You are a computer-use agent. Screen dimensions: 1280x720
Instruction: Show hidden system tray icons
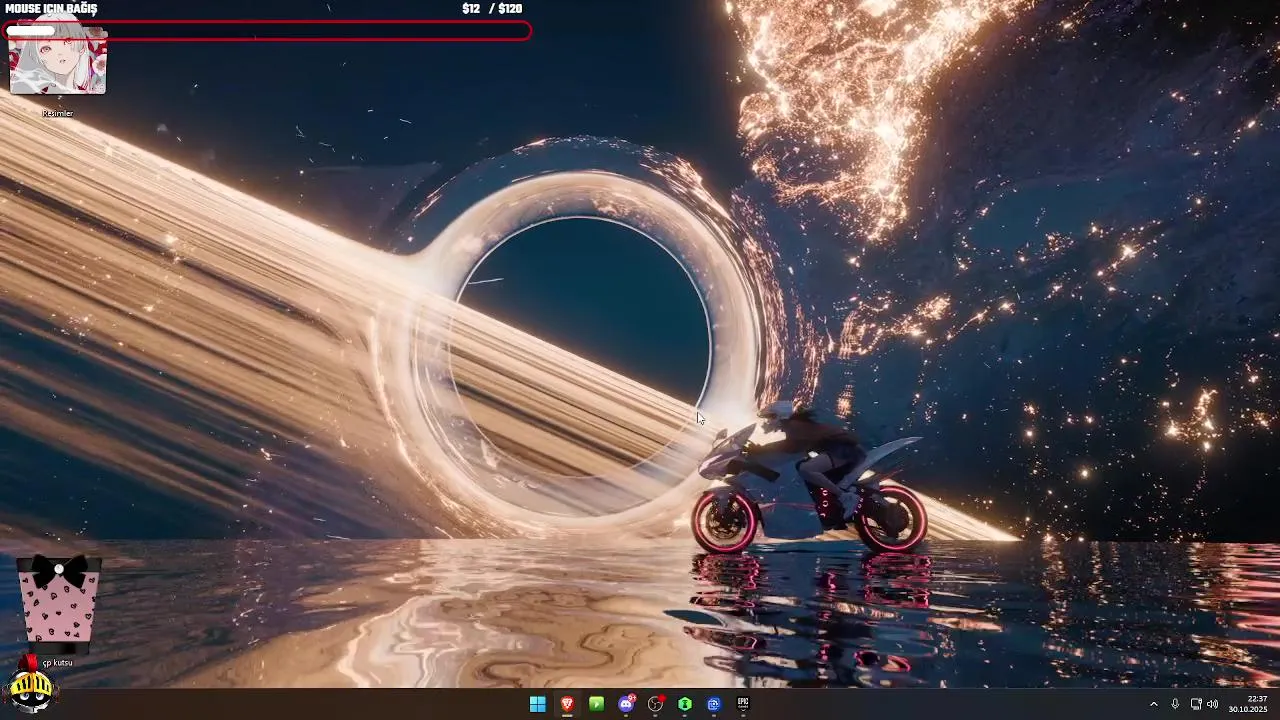pyautogui.click(x=1153, y=704)
